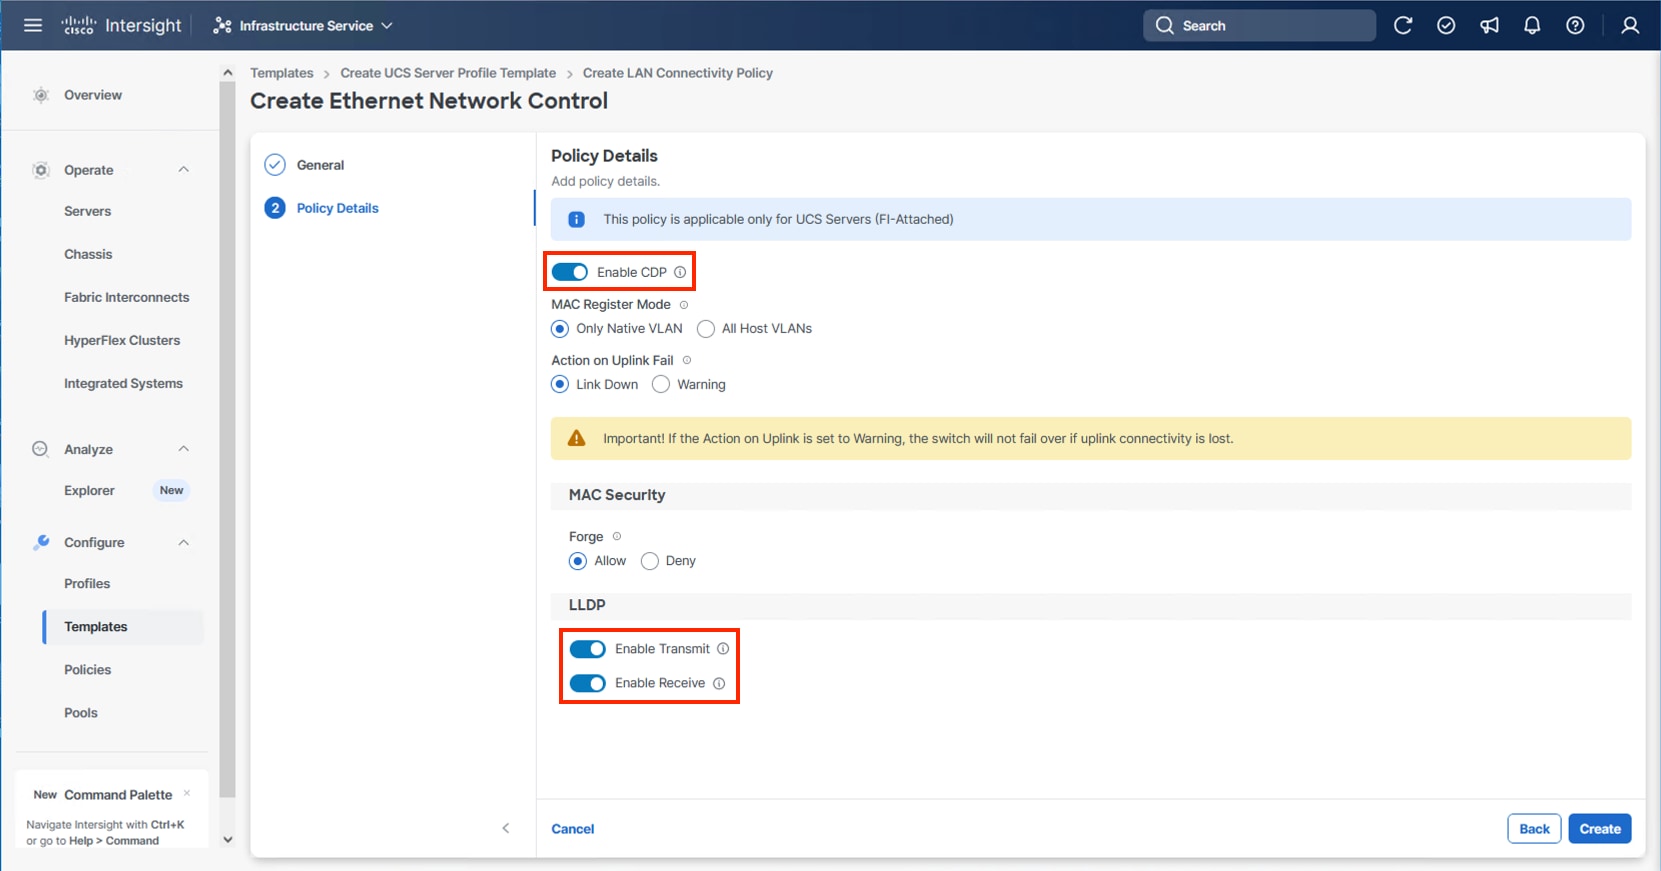Open the announcements megaphone icon
Image resolution: width=1661 pixels, height=871 pixels.
(1489, 26)
